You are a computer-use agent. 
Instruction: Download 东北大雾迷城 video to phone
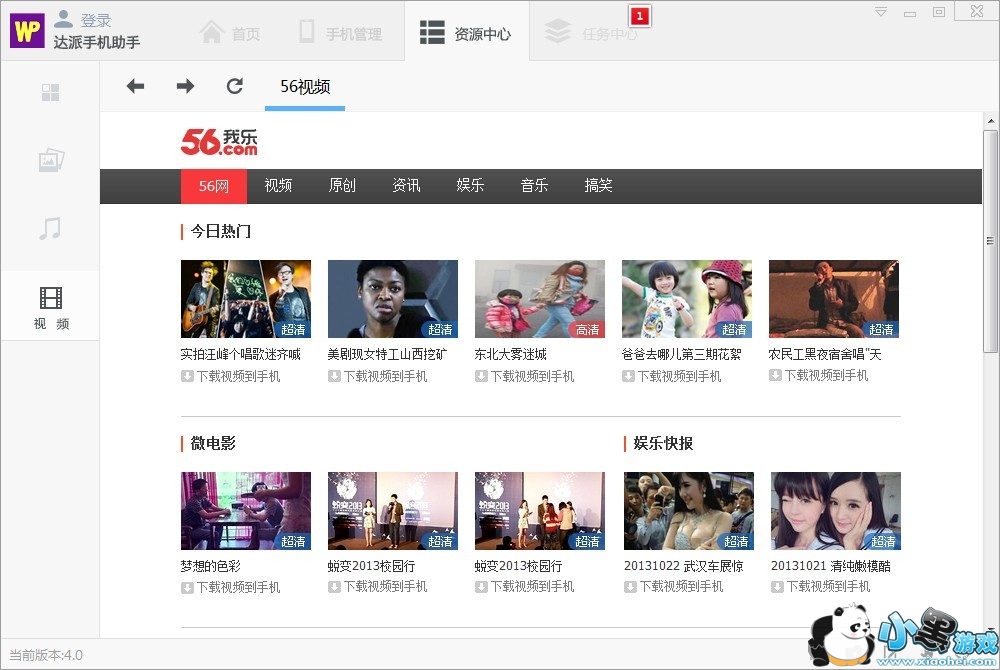525,376
